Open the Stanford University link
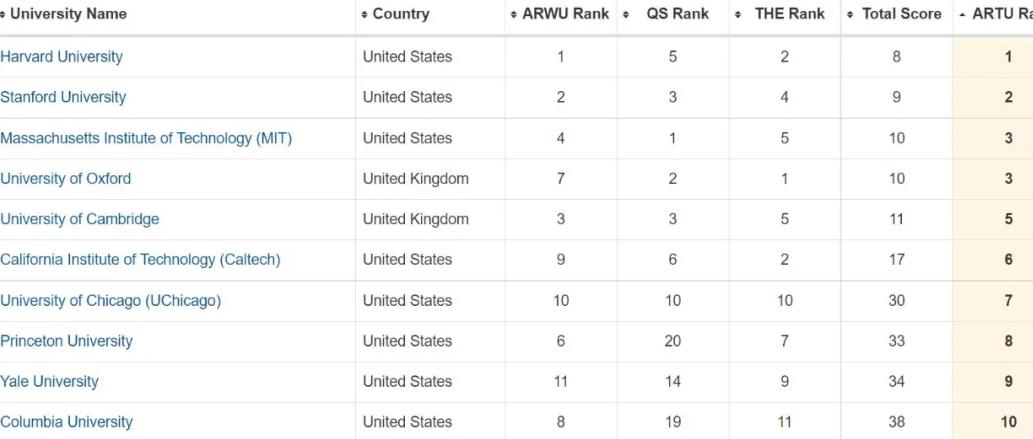This screenshot has width=1033, height=439. [x=63, y=97]
